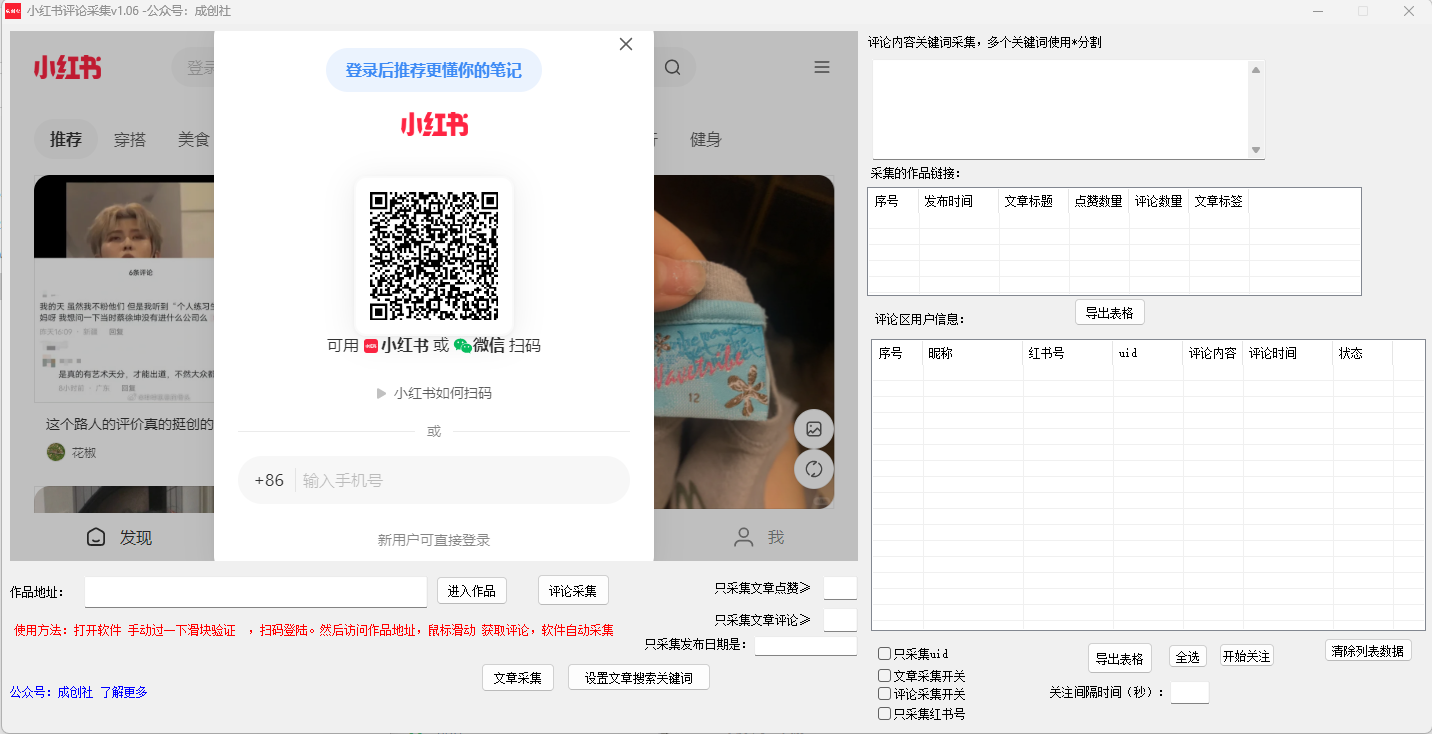Open the hamburger menu icon
The height and width of the screenshot is (734, 1432).
tap(822, 68)
